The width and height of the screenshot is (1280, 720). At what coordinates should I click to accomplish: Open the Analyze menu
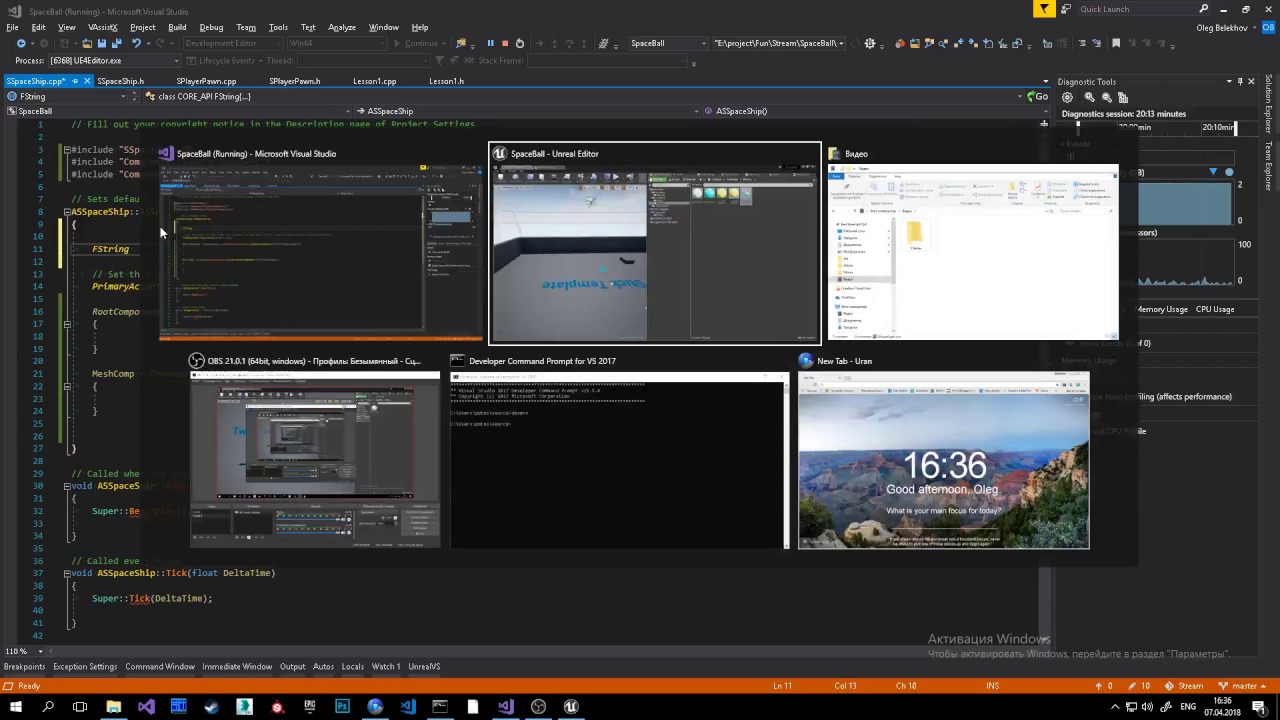(x=342, y=27)
